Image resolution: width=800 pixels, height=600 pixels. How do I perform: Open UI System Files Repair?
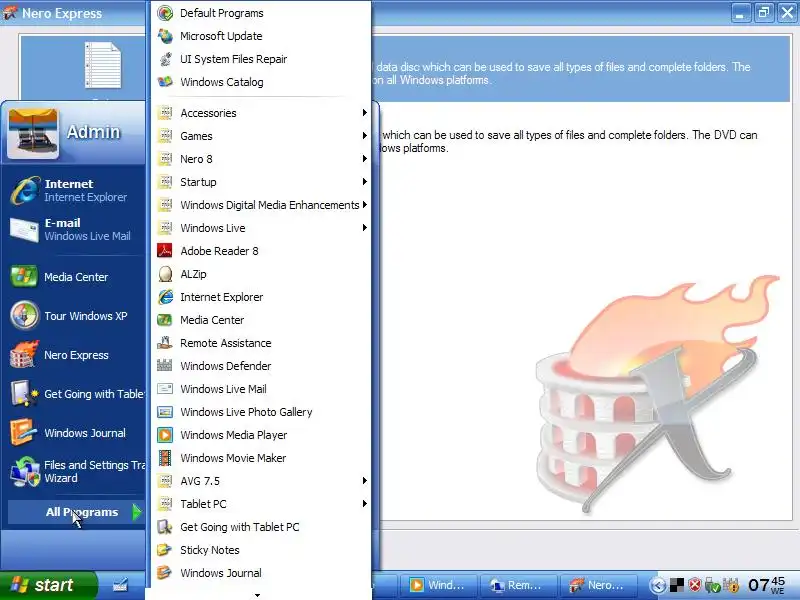pos(261,59)
